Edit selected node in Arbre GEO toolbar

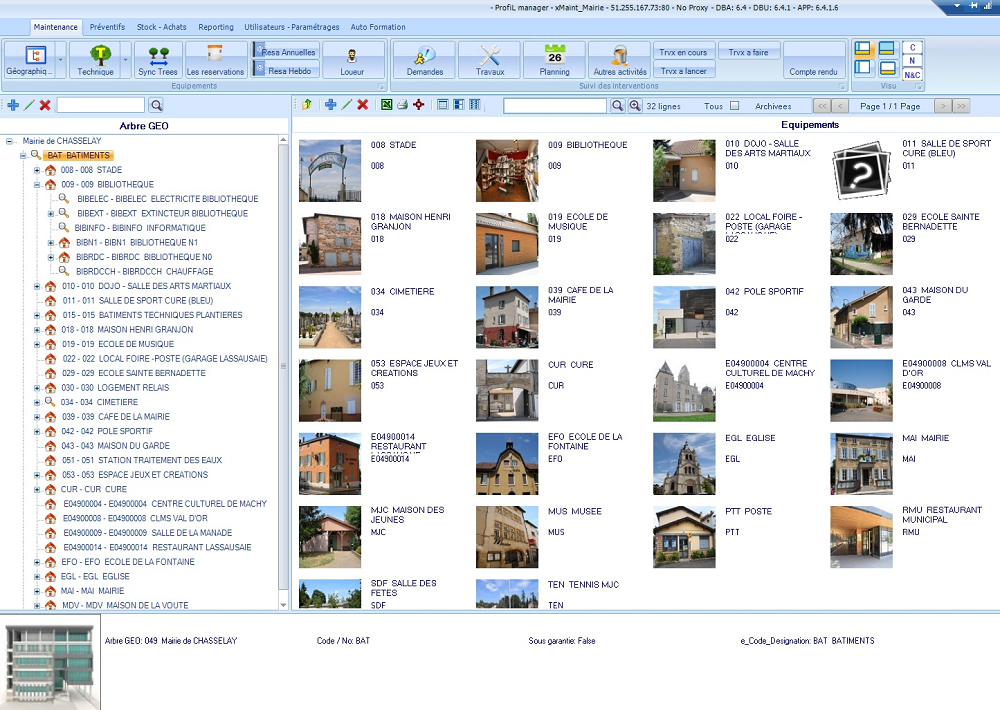29,105
